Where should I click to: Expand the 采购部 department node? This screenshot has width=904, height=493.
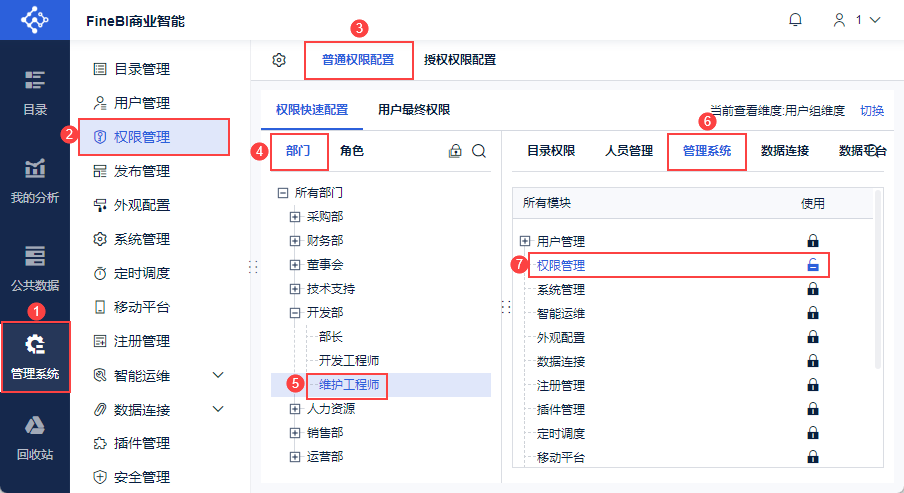(295, 216)
